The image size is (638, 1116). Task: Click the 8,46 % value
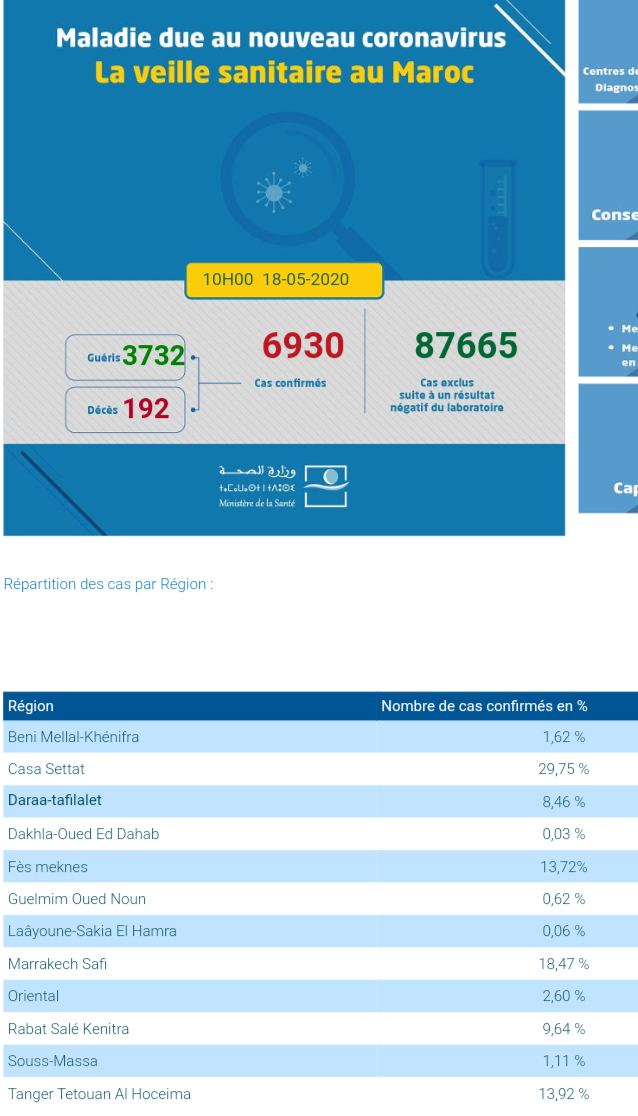click(563, 802)
